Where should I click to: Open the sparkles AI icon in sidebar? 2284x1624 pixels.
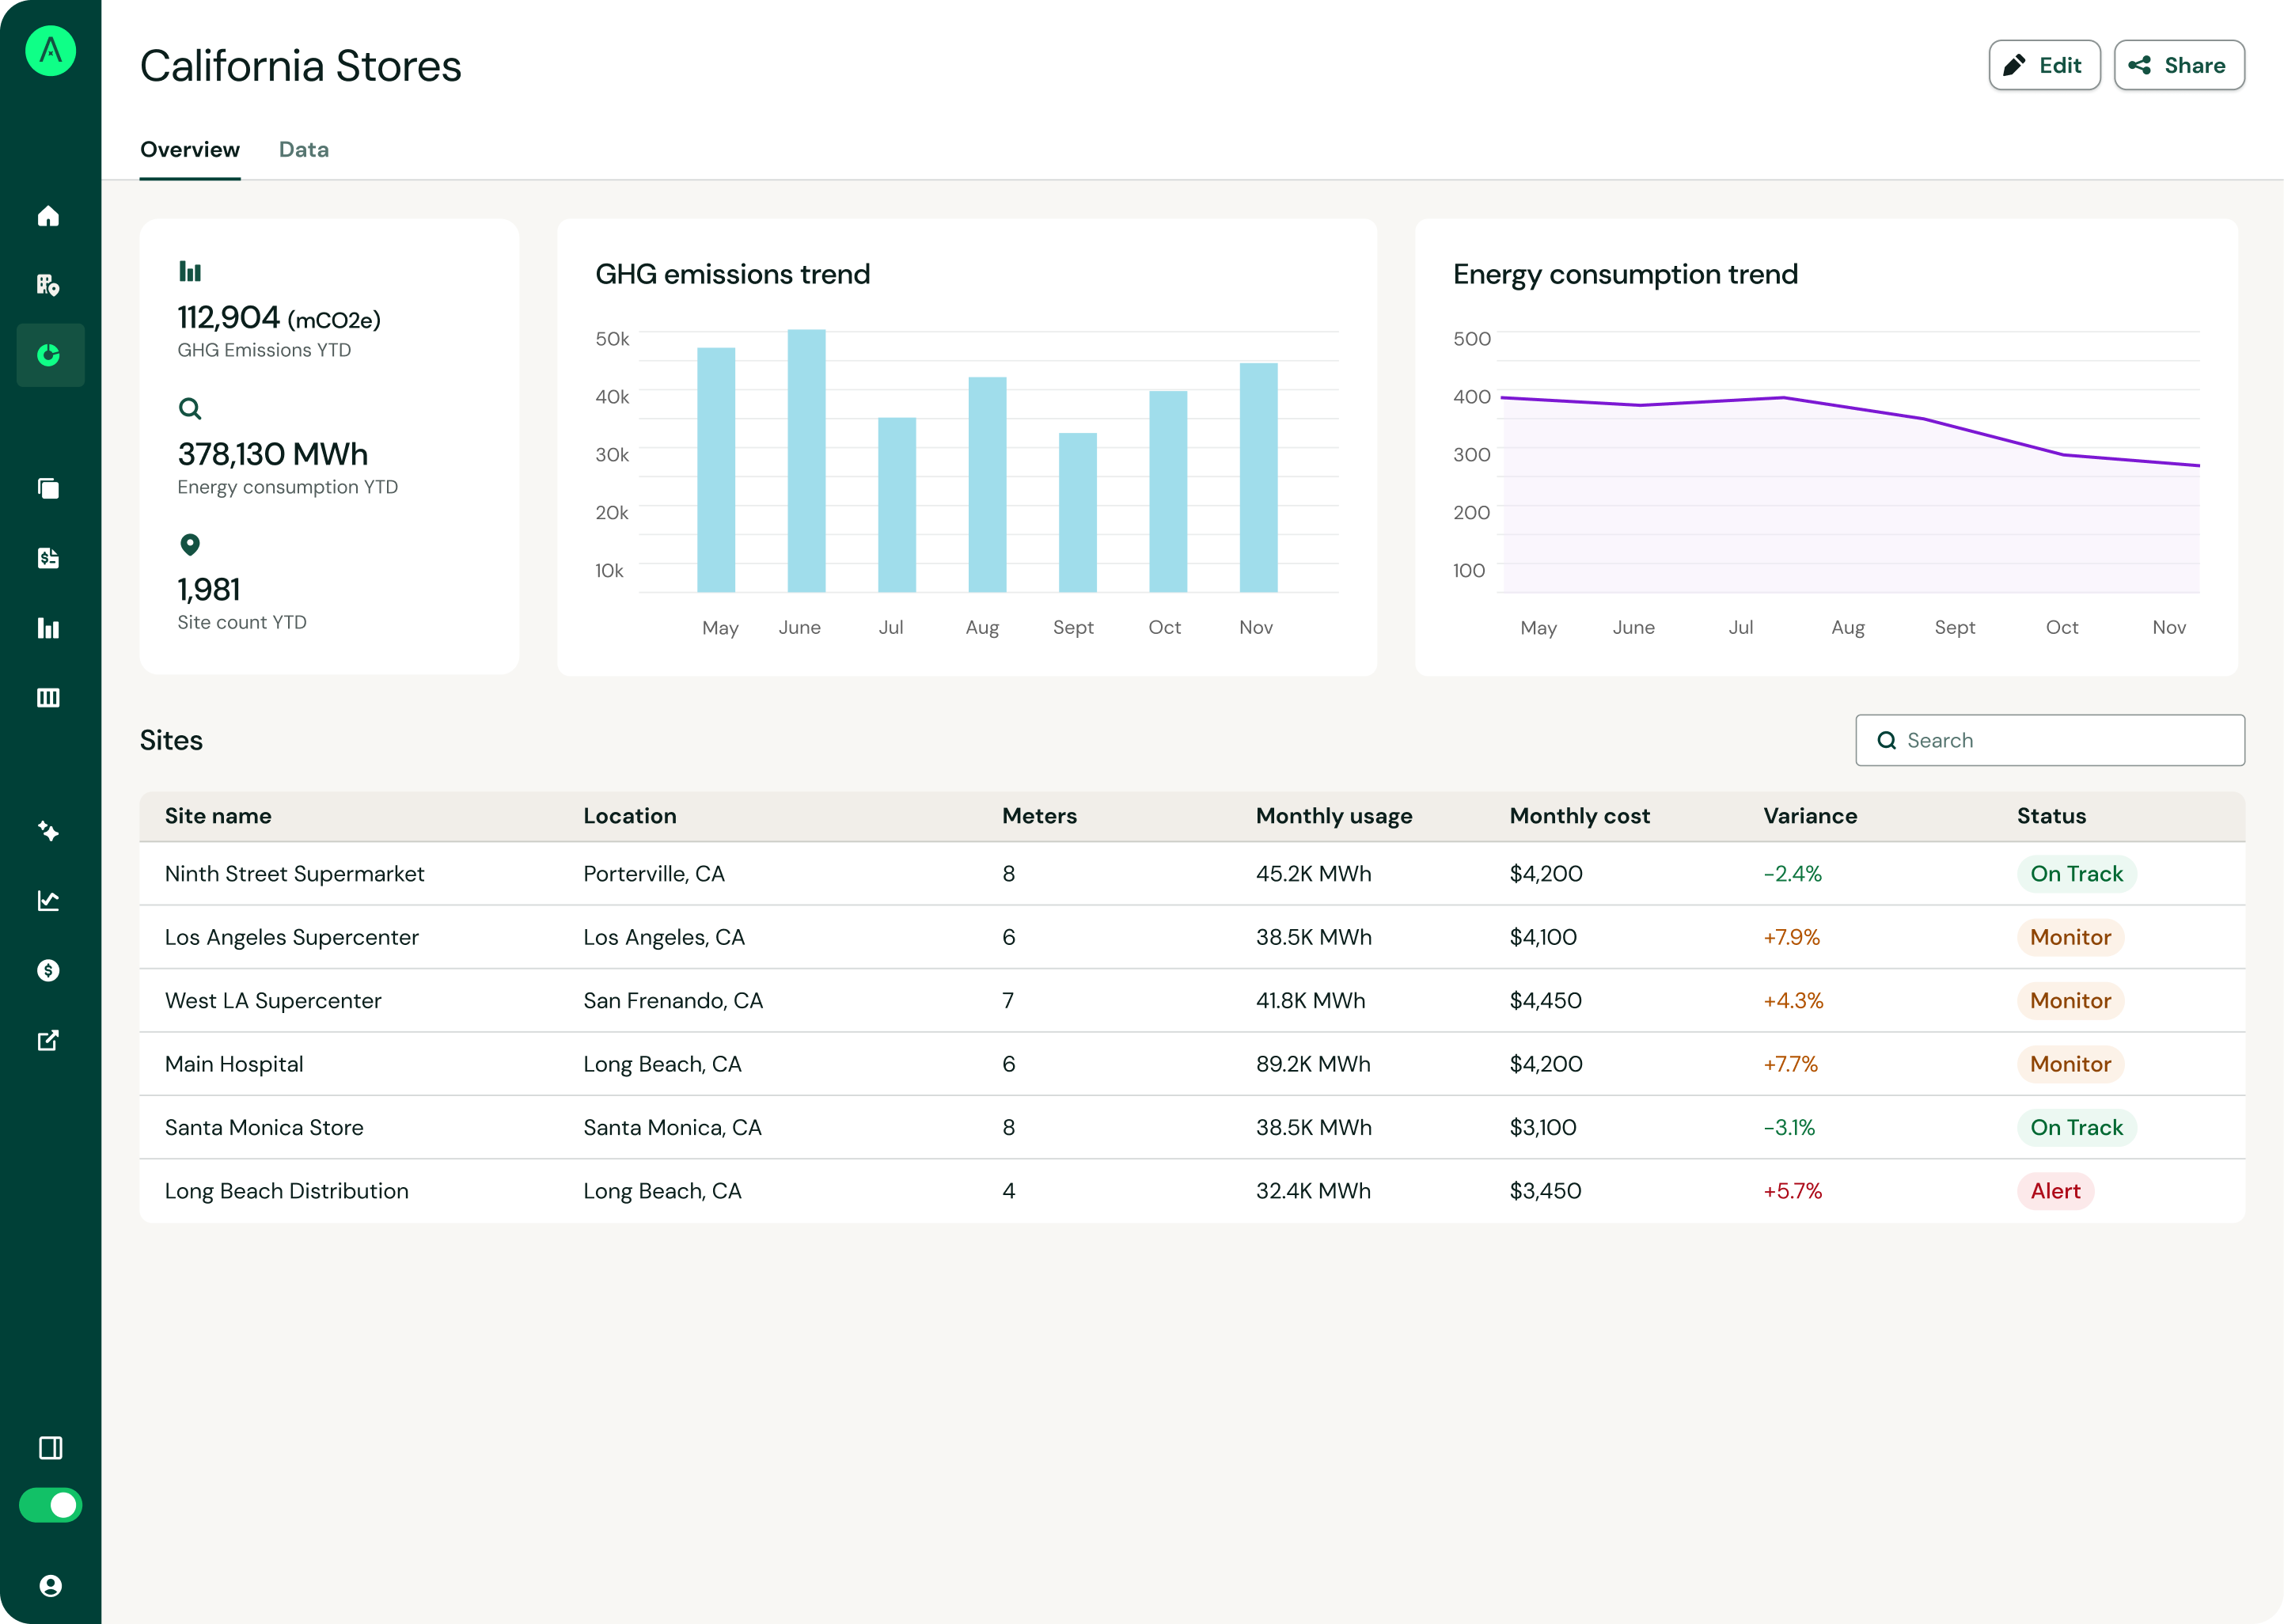(x=48, y=831)
